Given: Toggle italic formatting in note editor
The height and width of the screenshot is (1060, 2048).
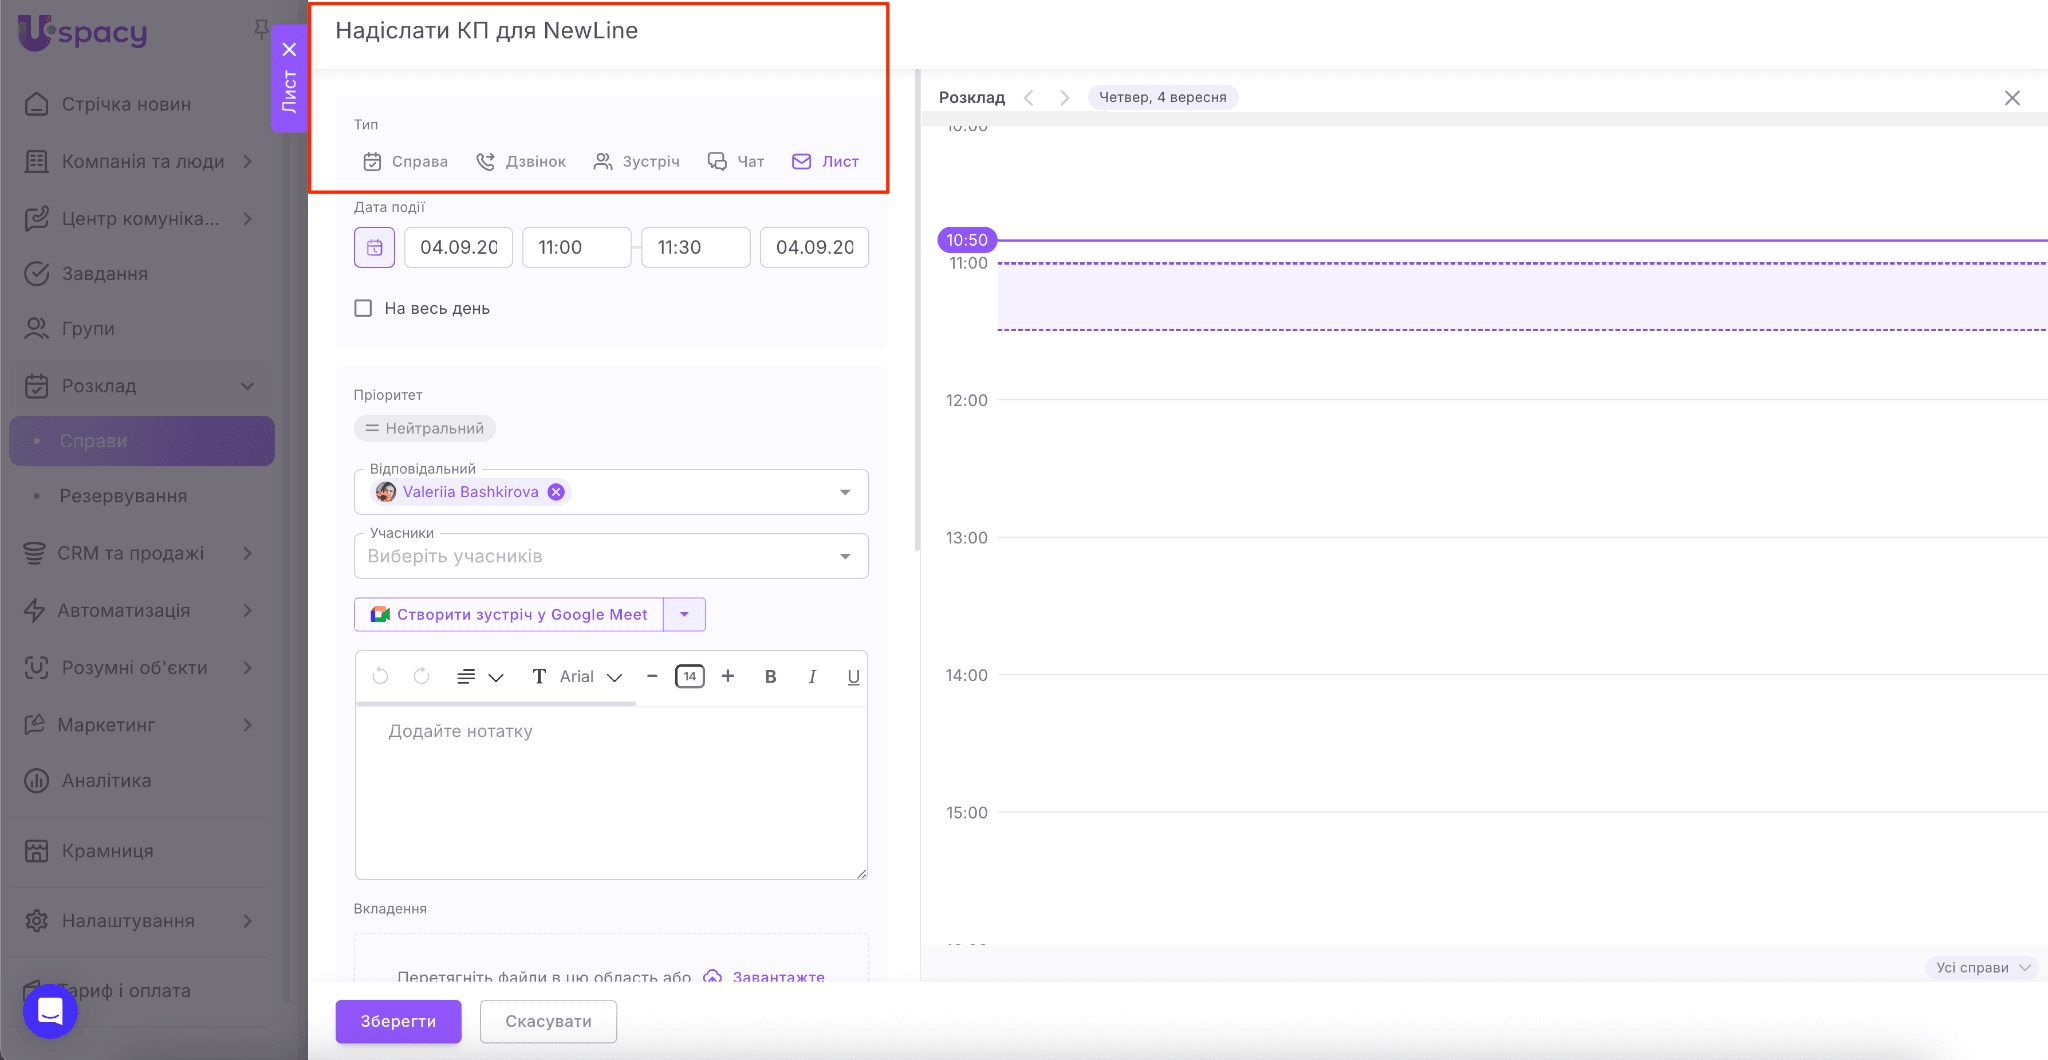Looking at the screenshot, I should [812, 677].
